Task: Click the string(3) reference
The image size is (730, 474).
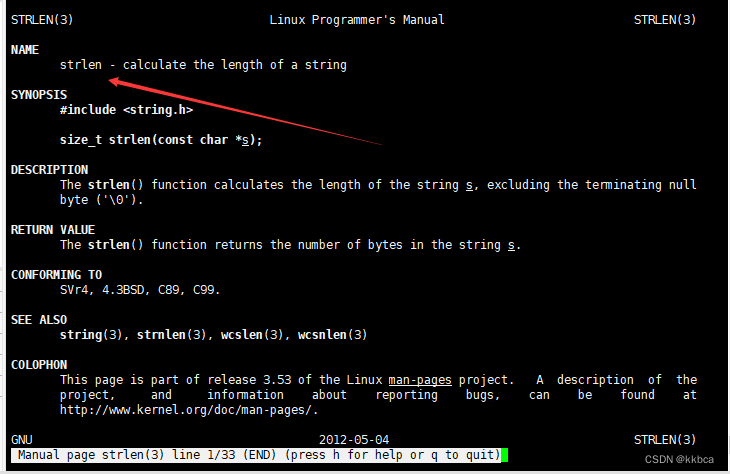Action: click(91, 335)
